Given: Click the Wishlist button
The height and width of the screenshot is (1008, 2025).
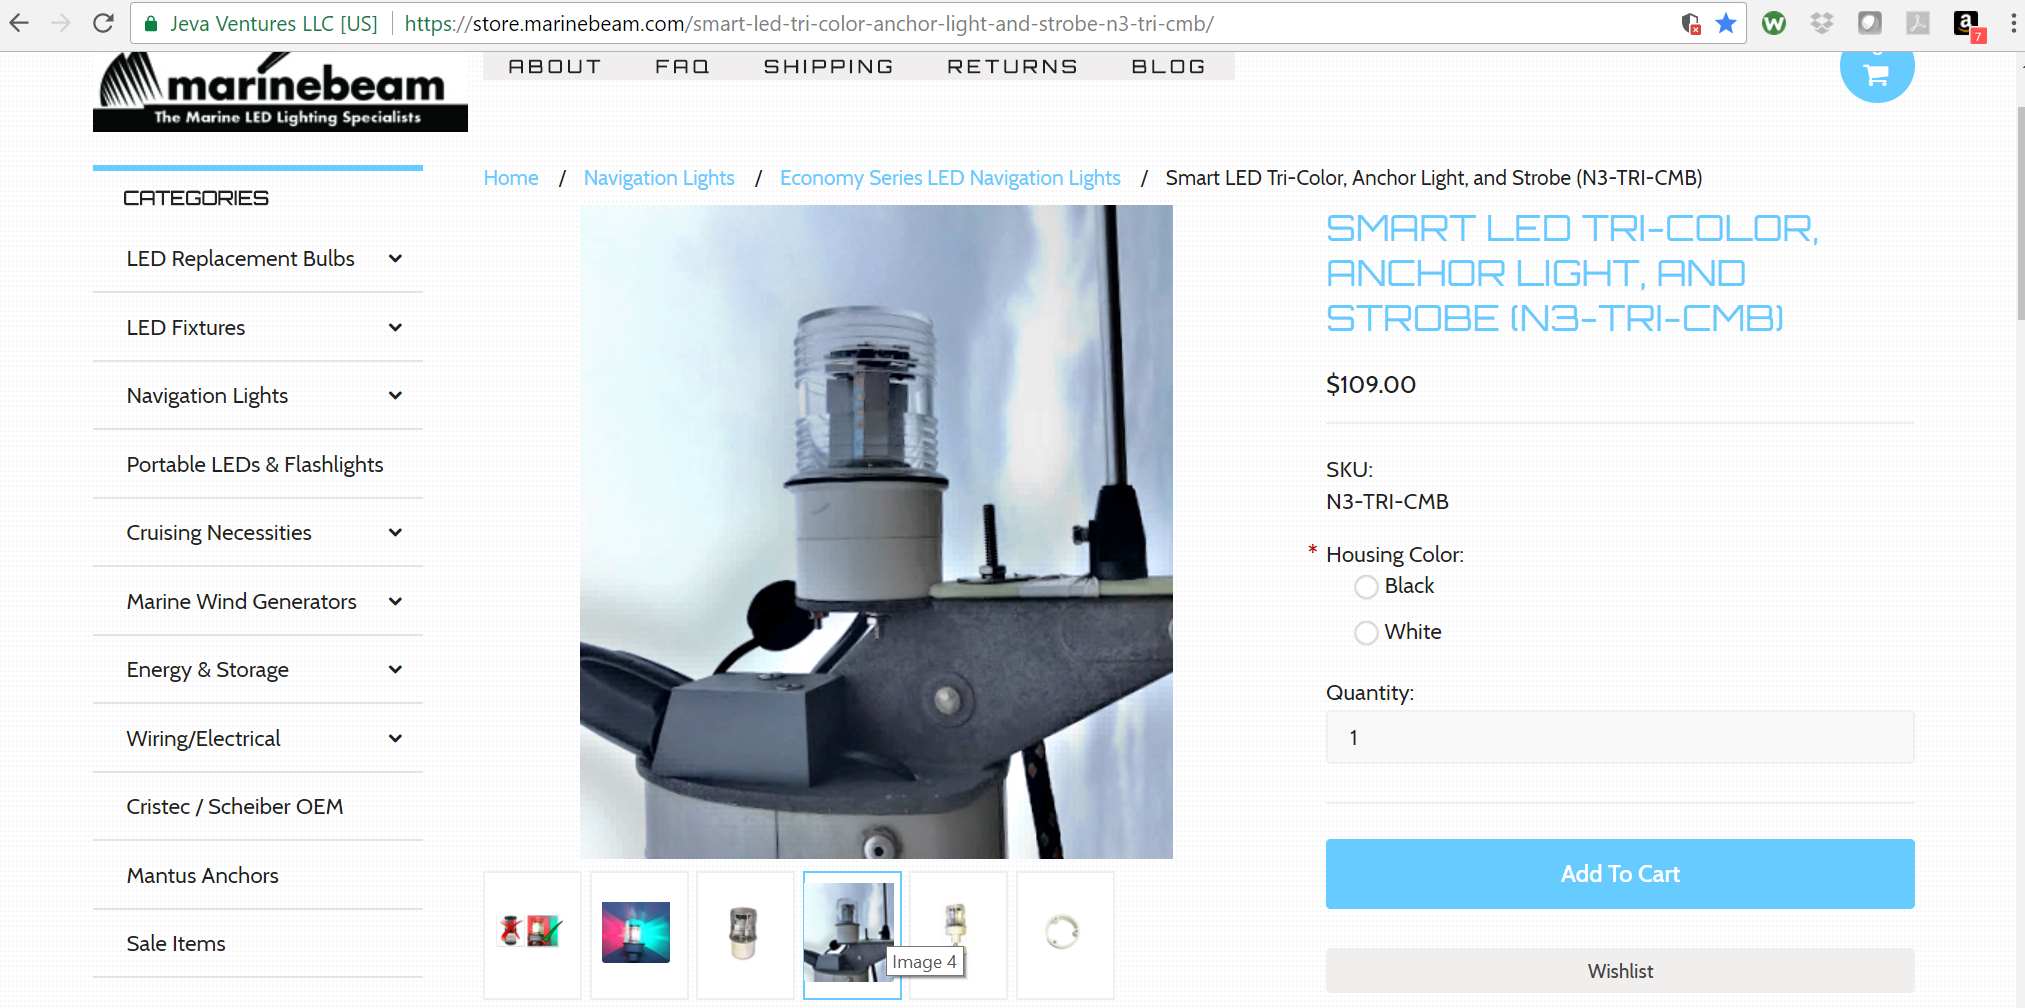Looking at the screenshot, I should click(1620, 971).
